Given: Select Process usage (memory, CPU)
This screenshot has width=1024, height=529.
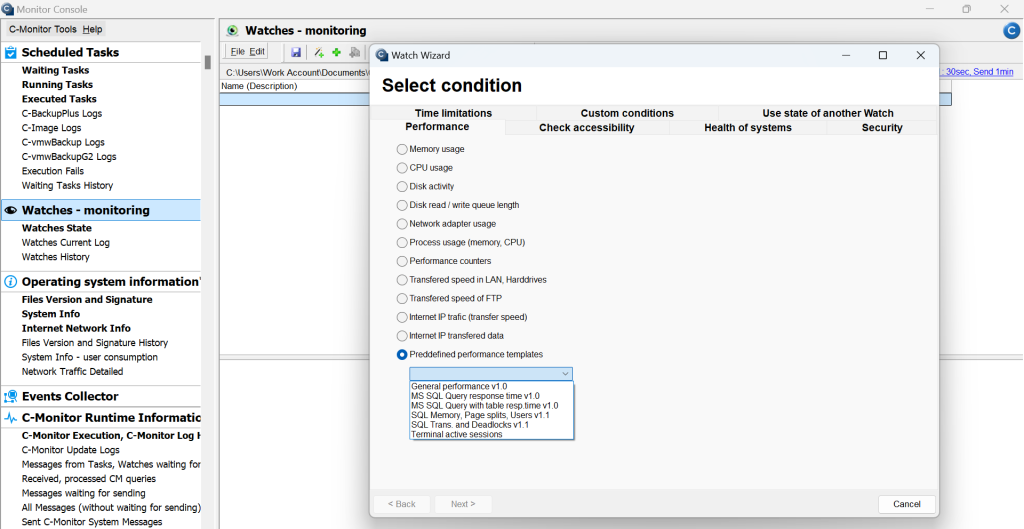Looking at the screenshot, I should pos(402,242).
